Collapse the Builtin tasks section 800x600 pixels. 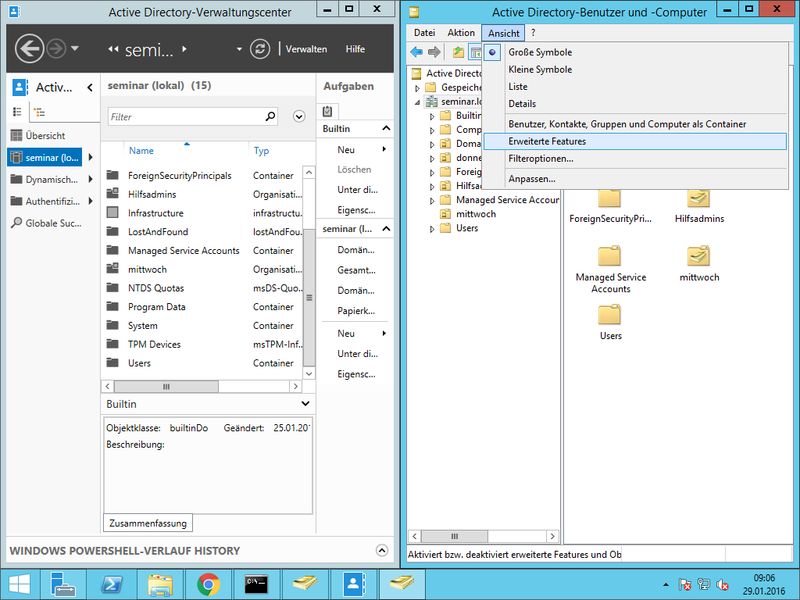coord(386,129)
